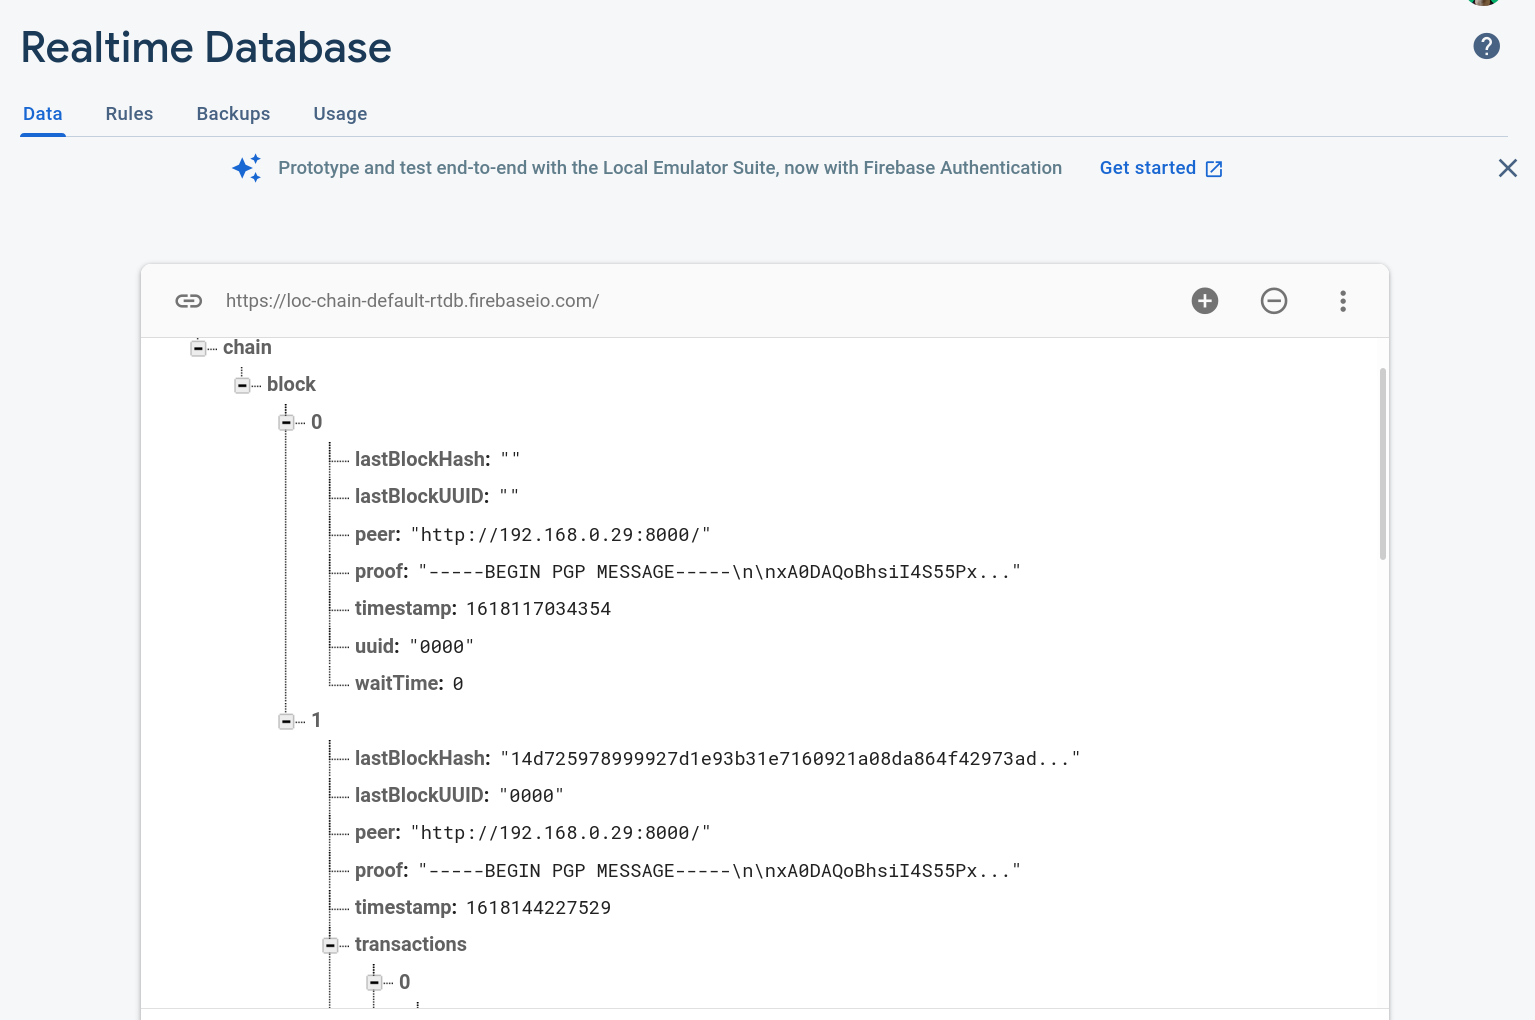This screenshot has width=1535, height=1020.
Task: Open the Usage tab
Action: pos(340,114)
